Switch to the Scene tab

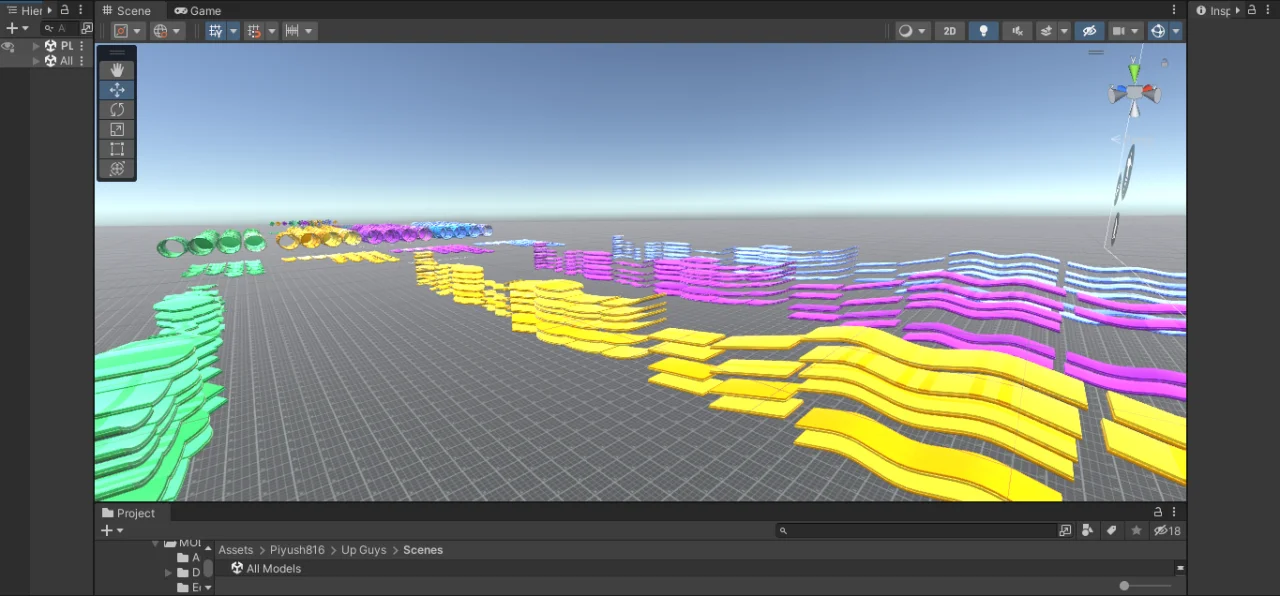point(126,11)
